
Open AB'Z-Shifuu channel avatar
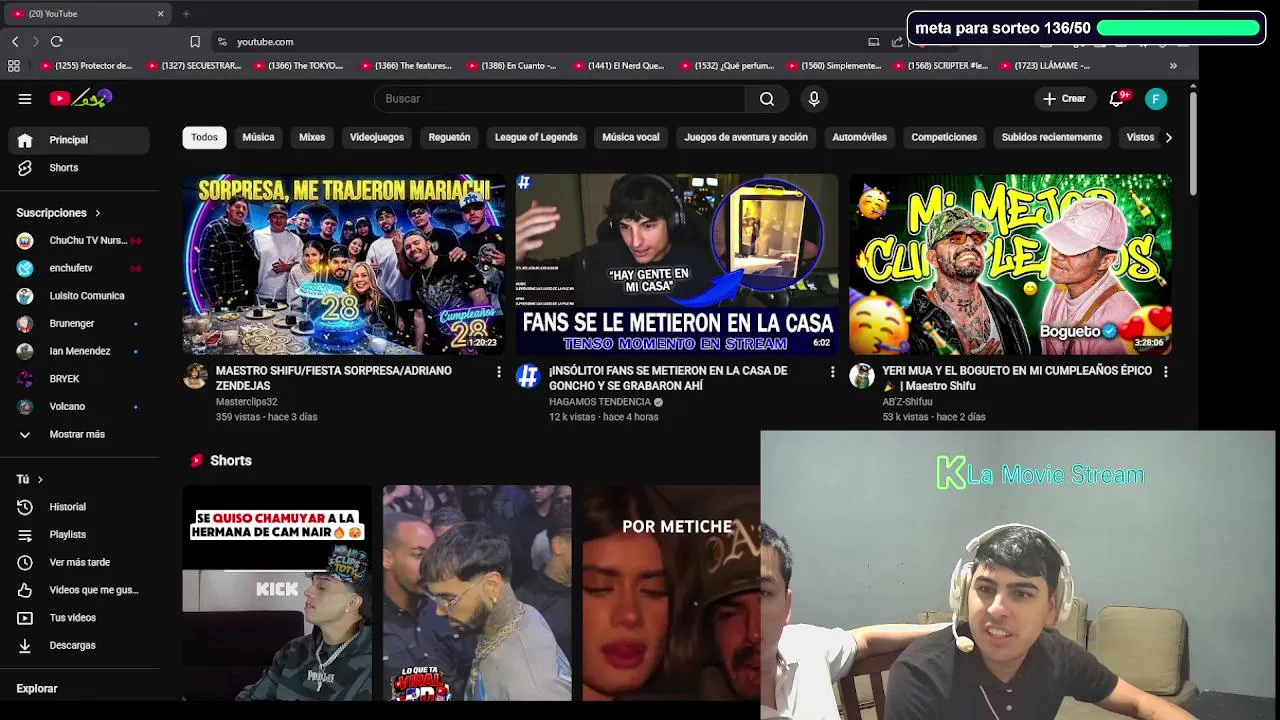[861, 376]
